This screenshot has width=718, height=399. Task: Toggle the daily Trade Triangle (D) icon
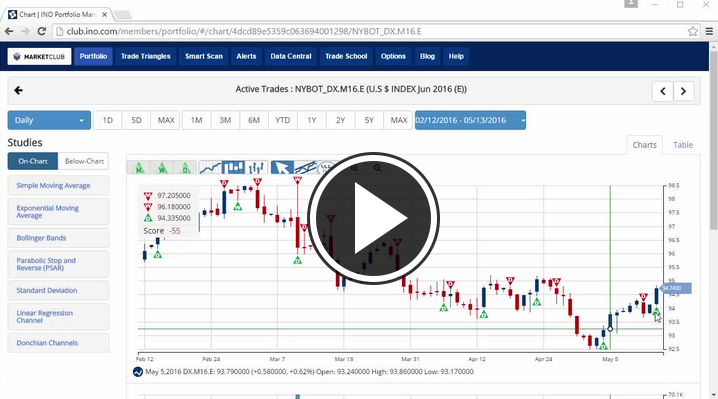point(185,168)
